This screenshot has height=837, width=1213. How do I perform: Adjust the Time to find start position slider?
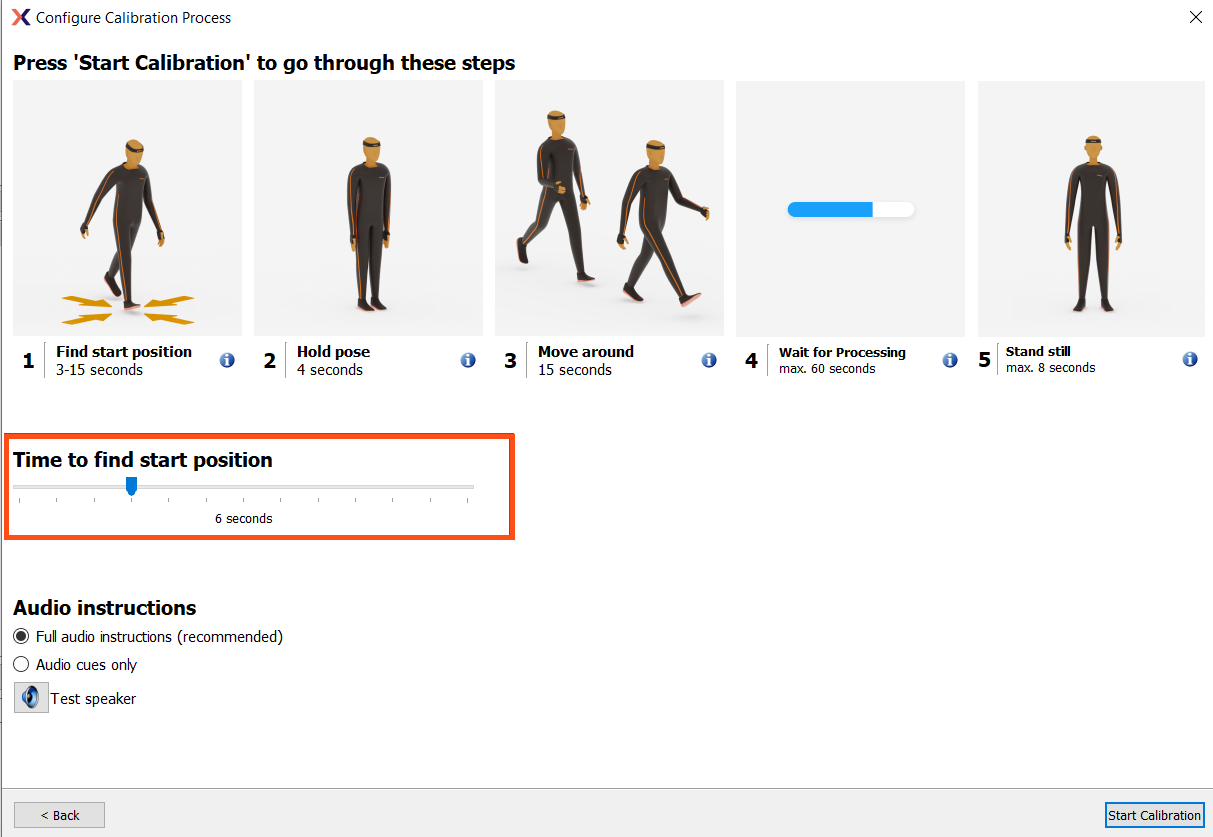tap(131, 486)
